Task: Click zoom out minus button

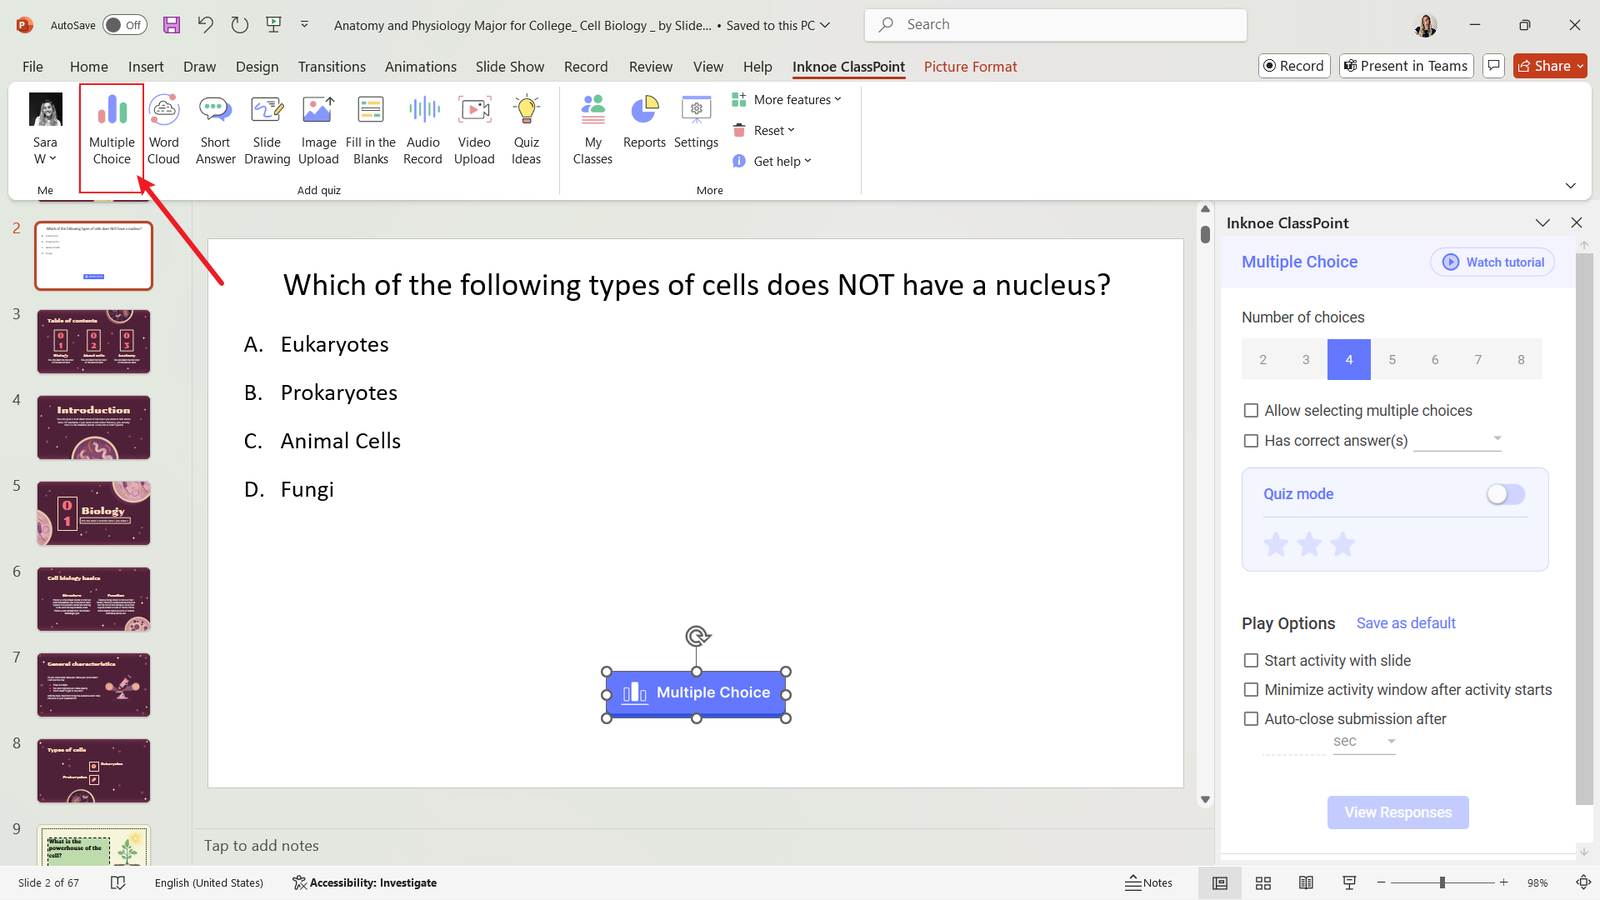Action: point(1381,883)
